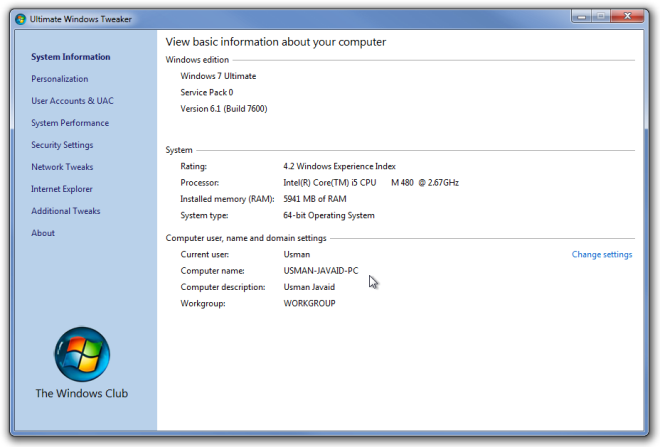
Task: Click the Service Pack 0 line
Action: pos(207,93)
